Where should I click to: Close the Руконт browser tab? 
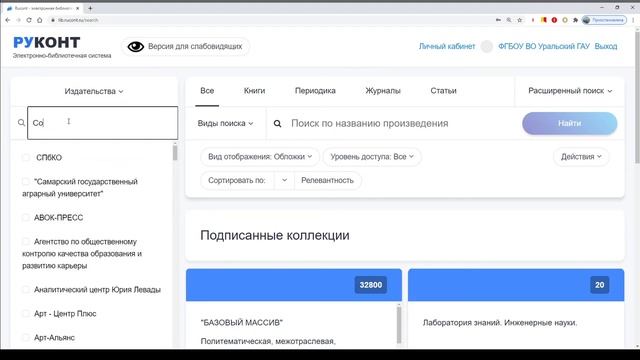78,8
